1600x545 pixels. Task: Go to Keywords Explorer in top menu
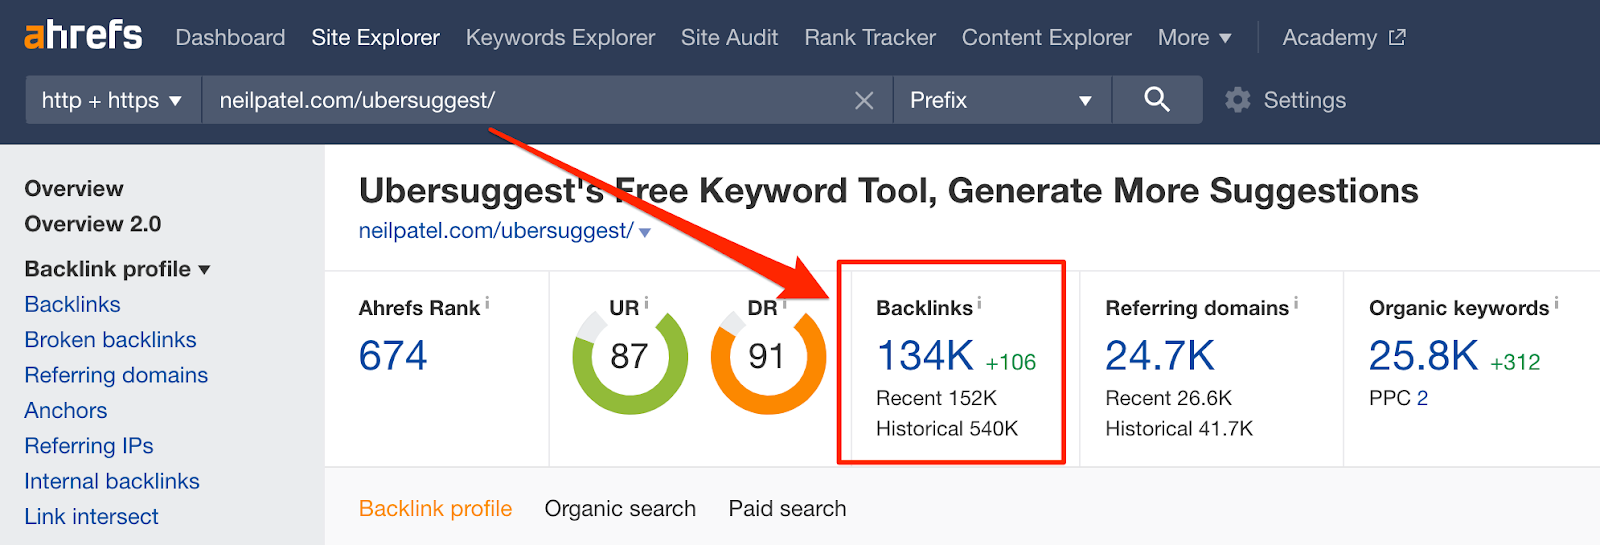[x=560, y=38]
